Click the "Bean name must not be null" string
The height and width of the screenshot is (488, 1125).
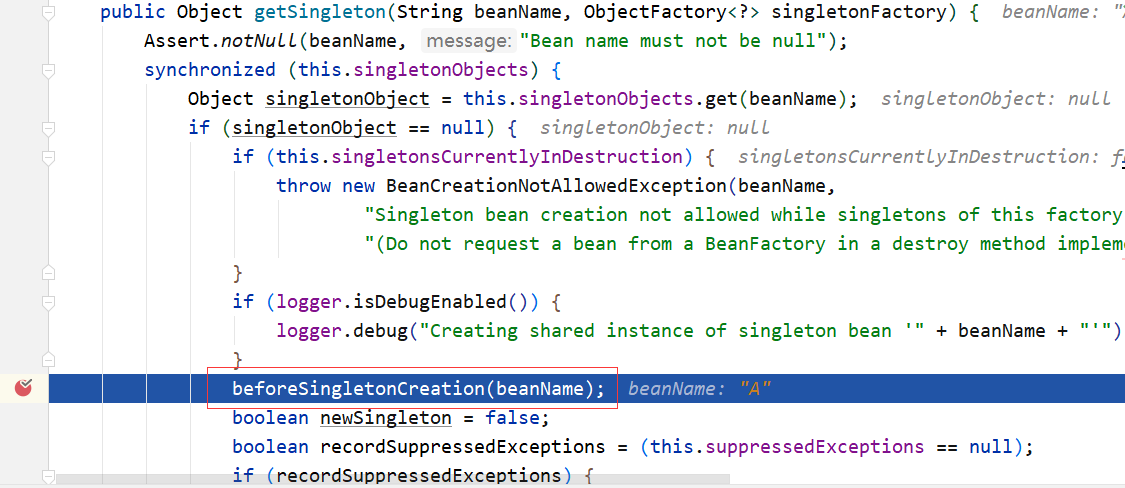pos(673,42)
